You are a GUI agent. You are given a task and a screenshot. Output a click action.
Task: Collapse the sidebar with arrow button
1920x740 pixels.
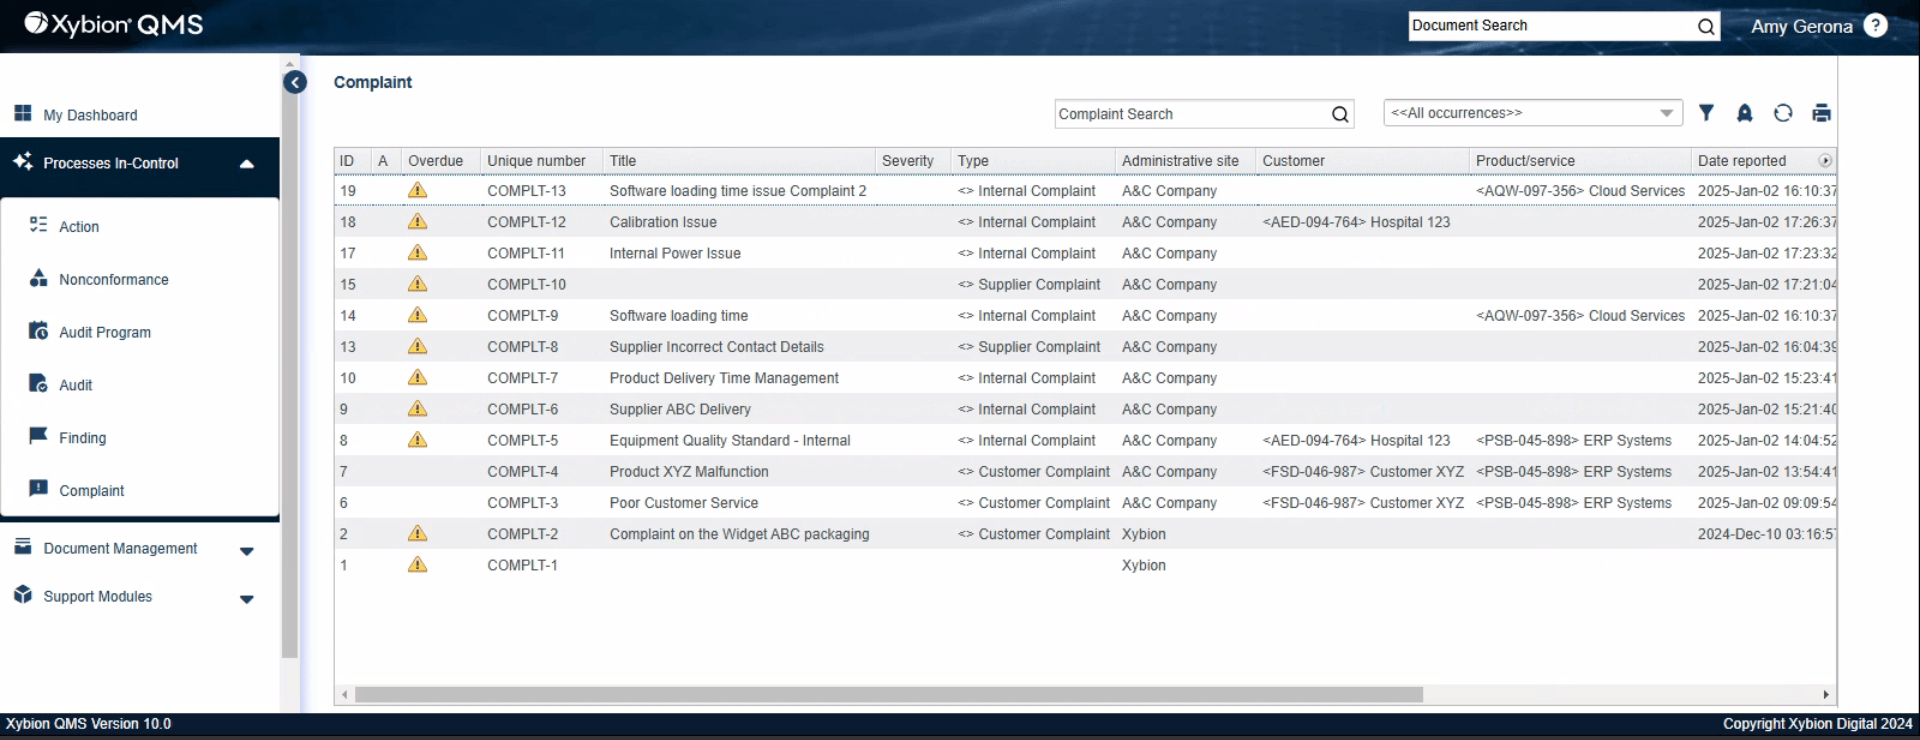click(x=295, y=82)
